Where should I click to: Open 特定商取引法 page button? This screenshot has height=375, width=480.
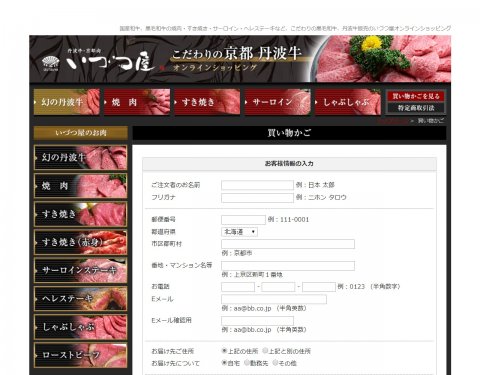[416, 108]
